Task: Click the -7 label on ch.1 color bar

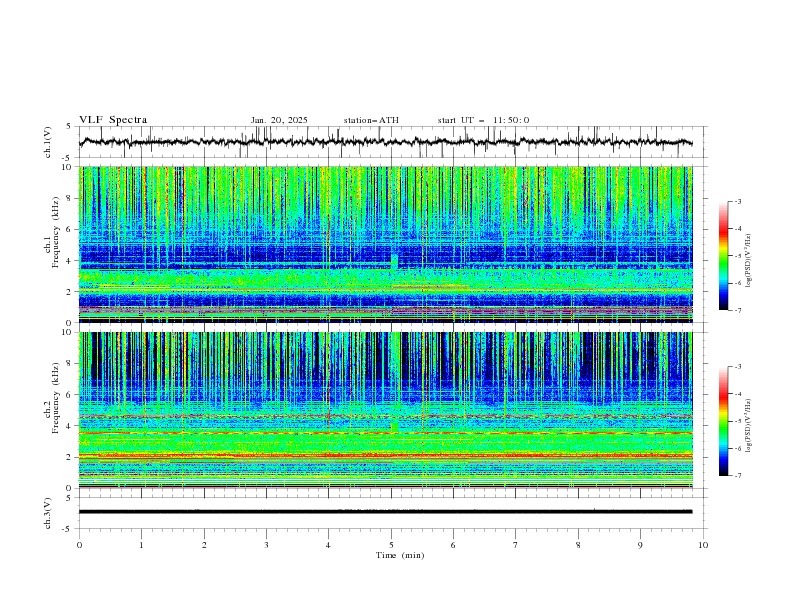Action: 738,310
